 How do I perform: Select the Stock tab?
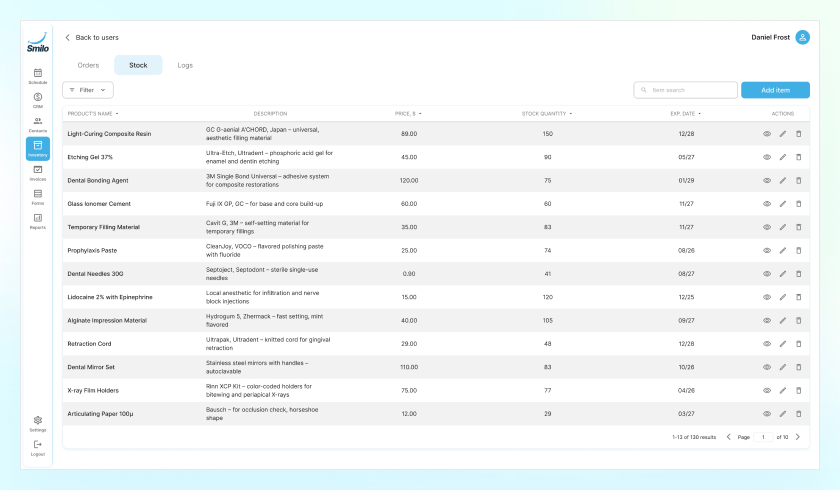pos(138,65)
